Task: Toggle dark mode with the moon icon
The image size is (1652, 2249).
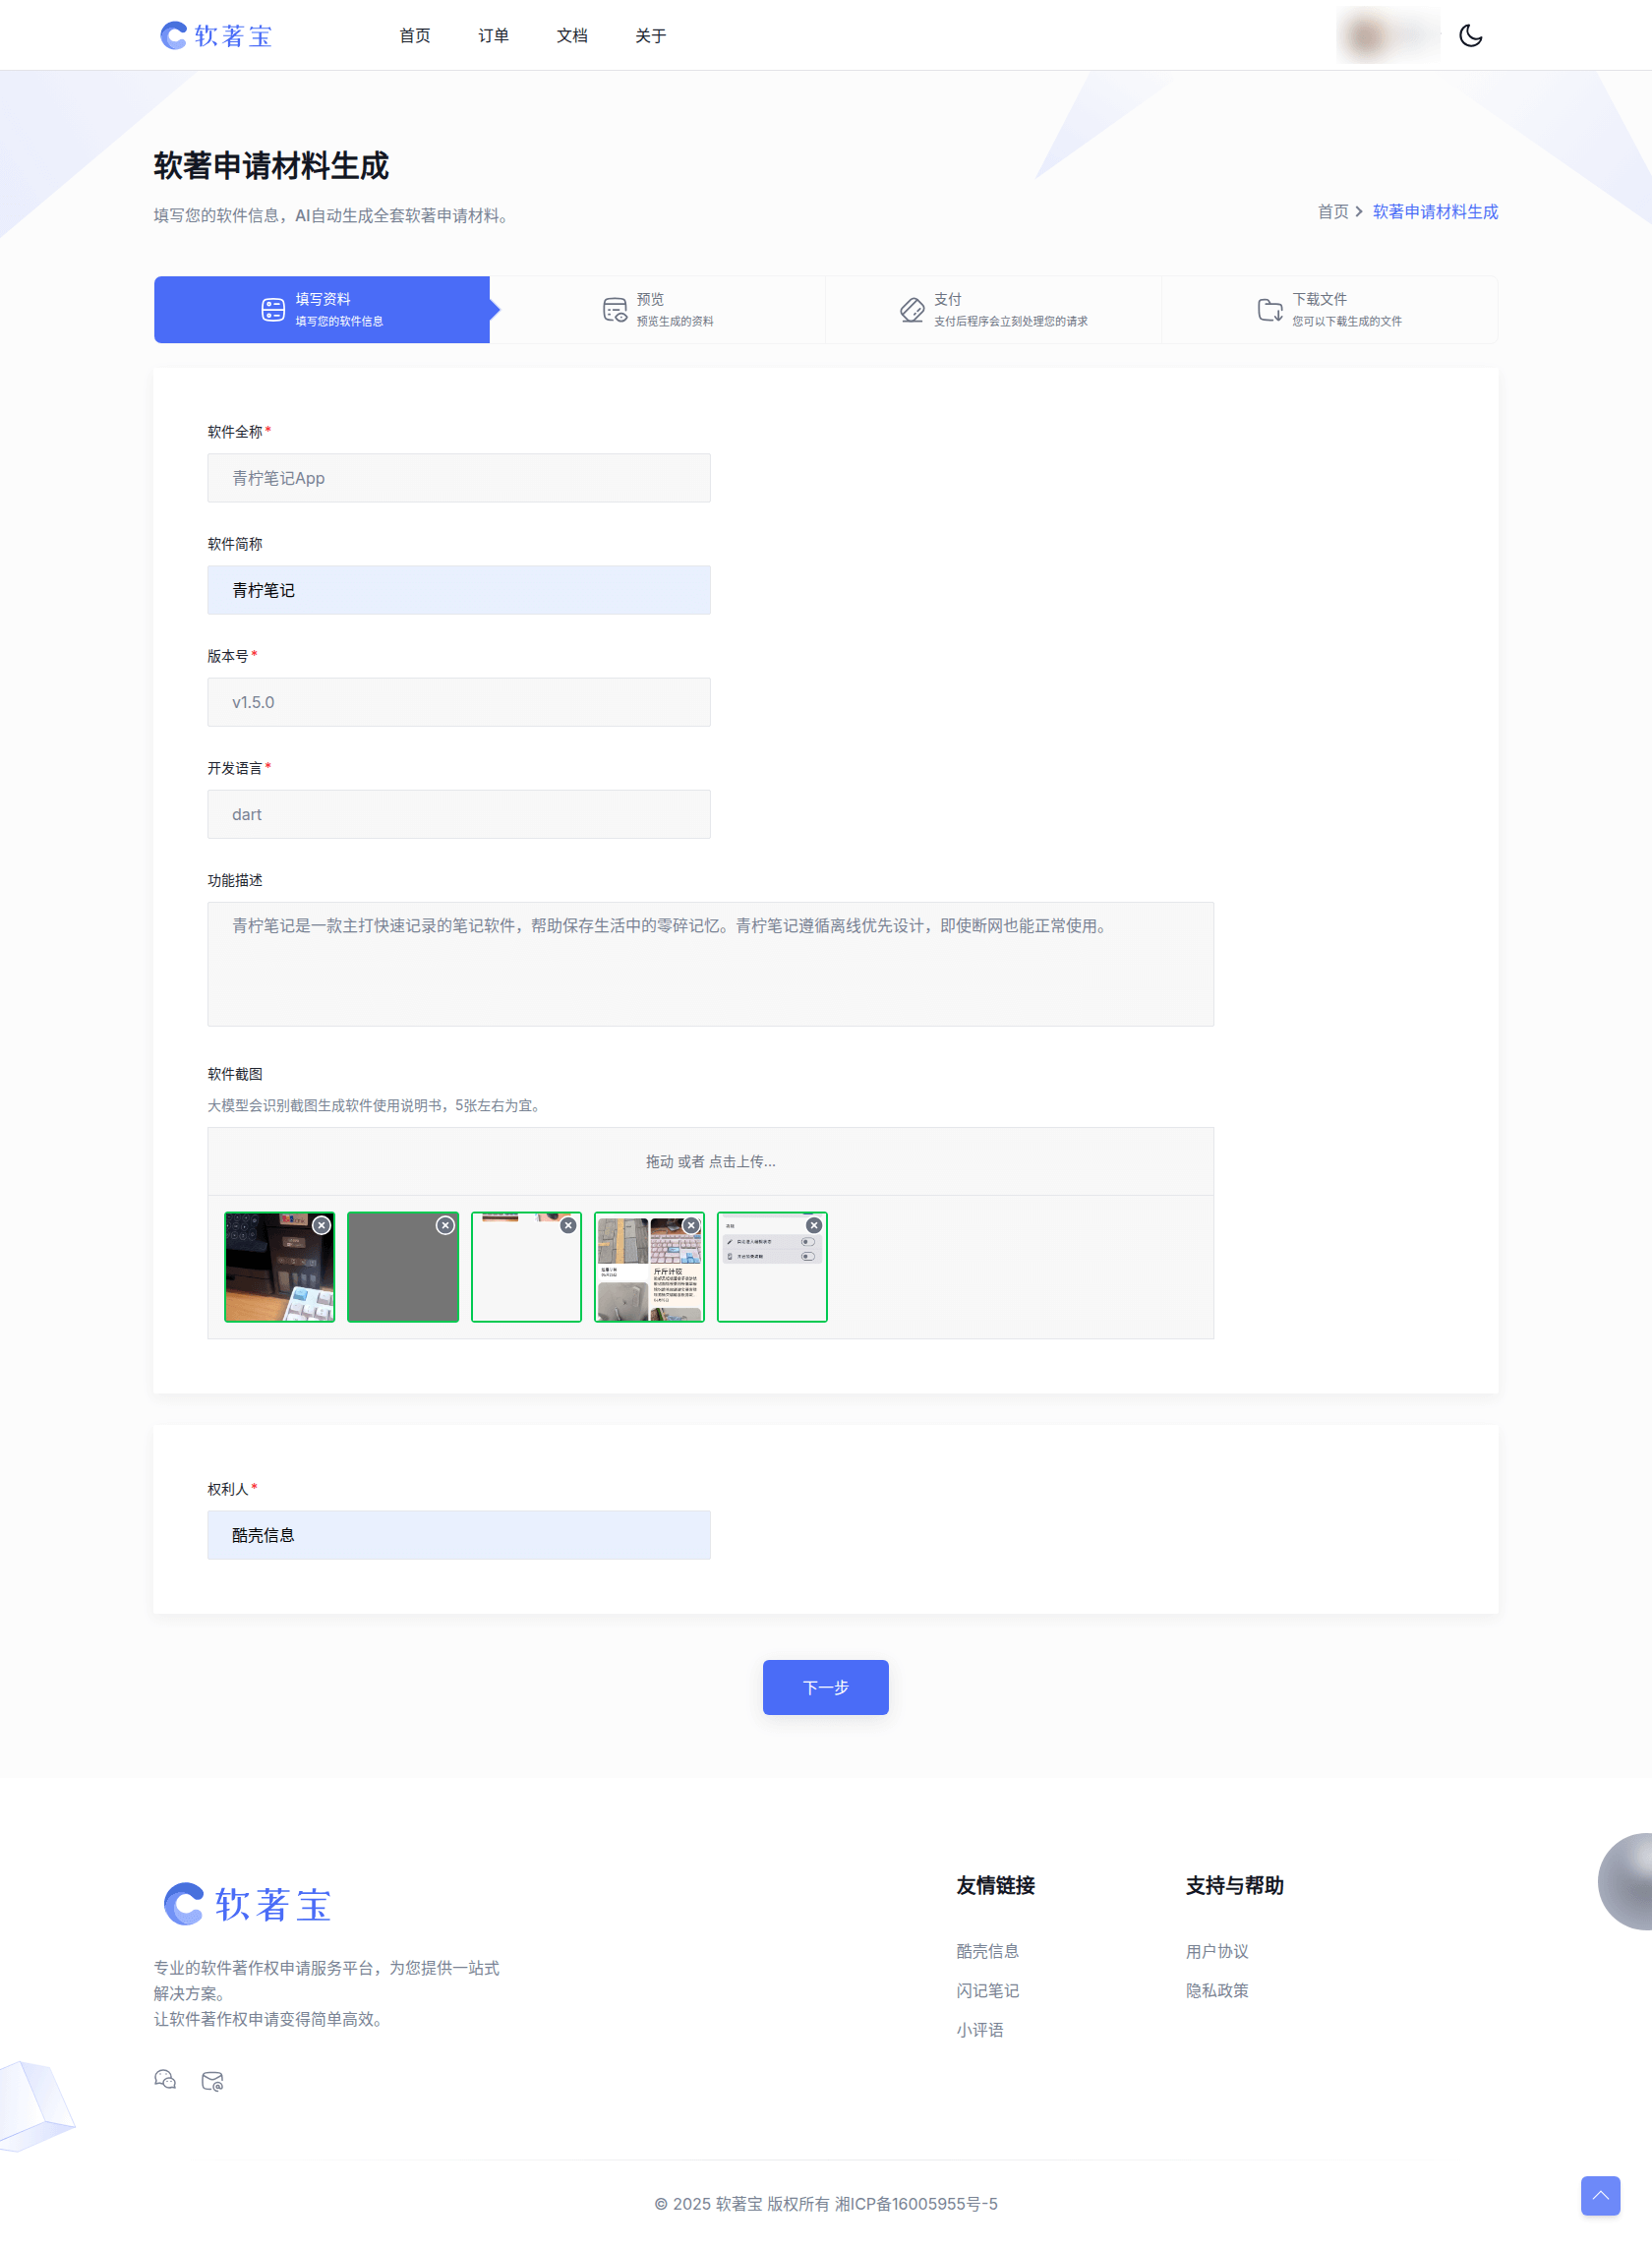Action: coord(1470,36)
